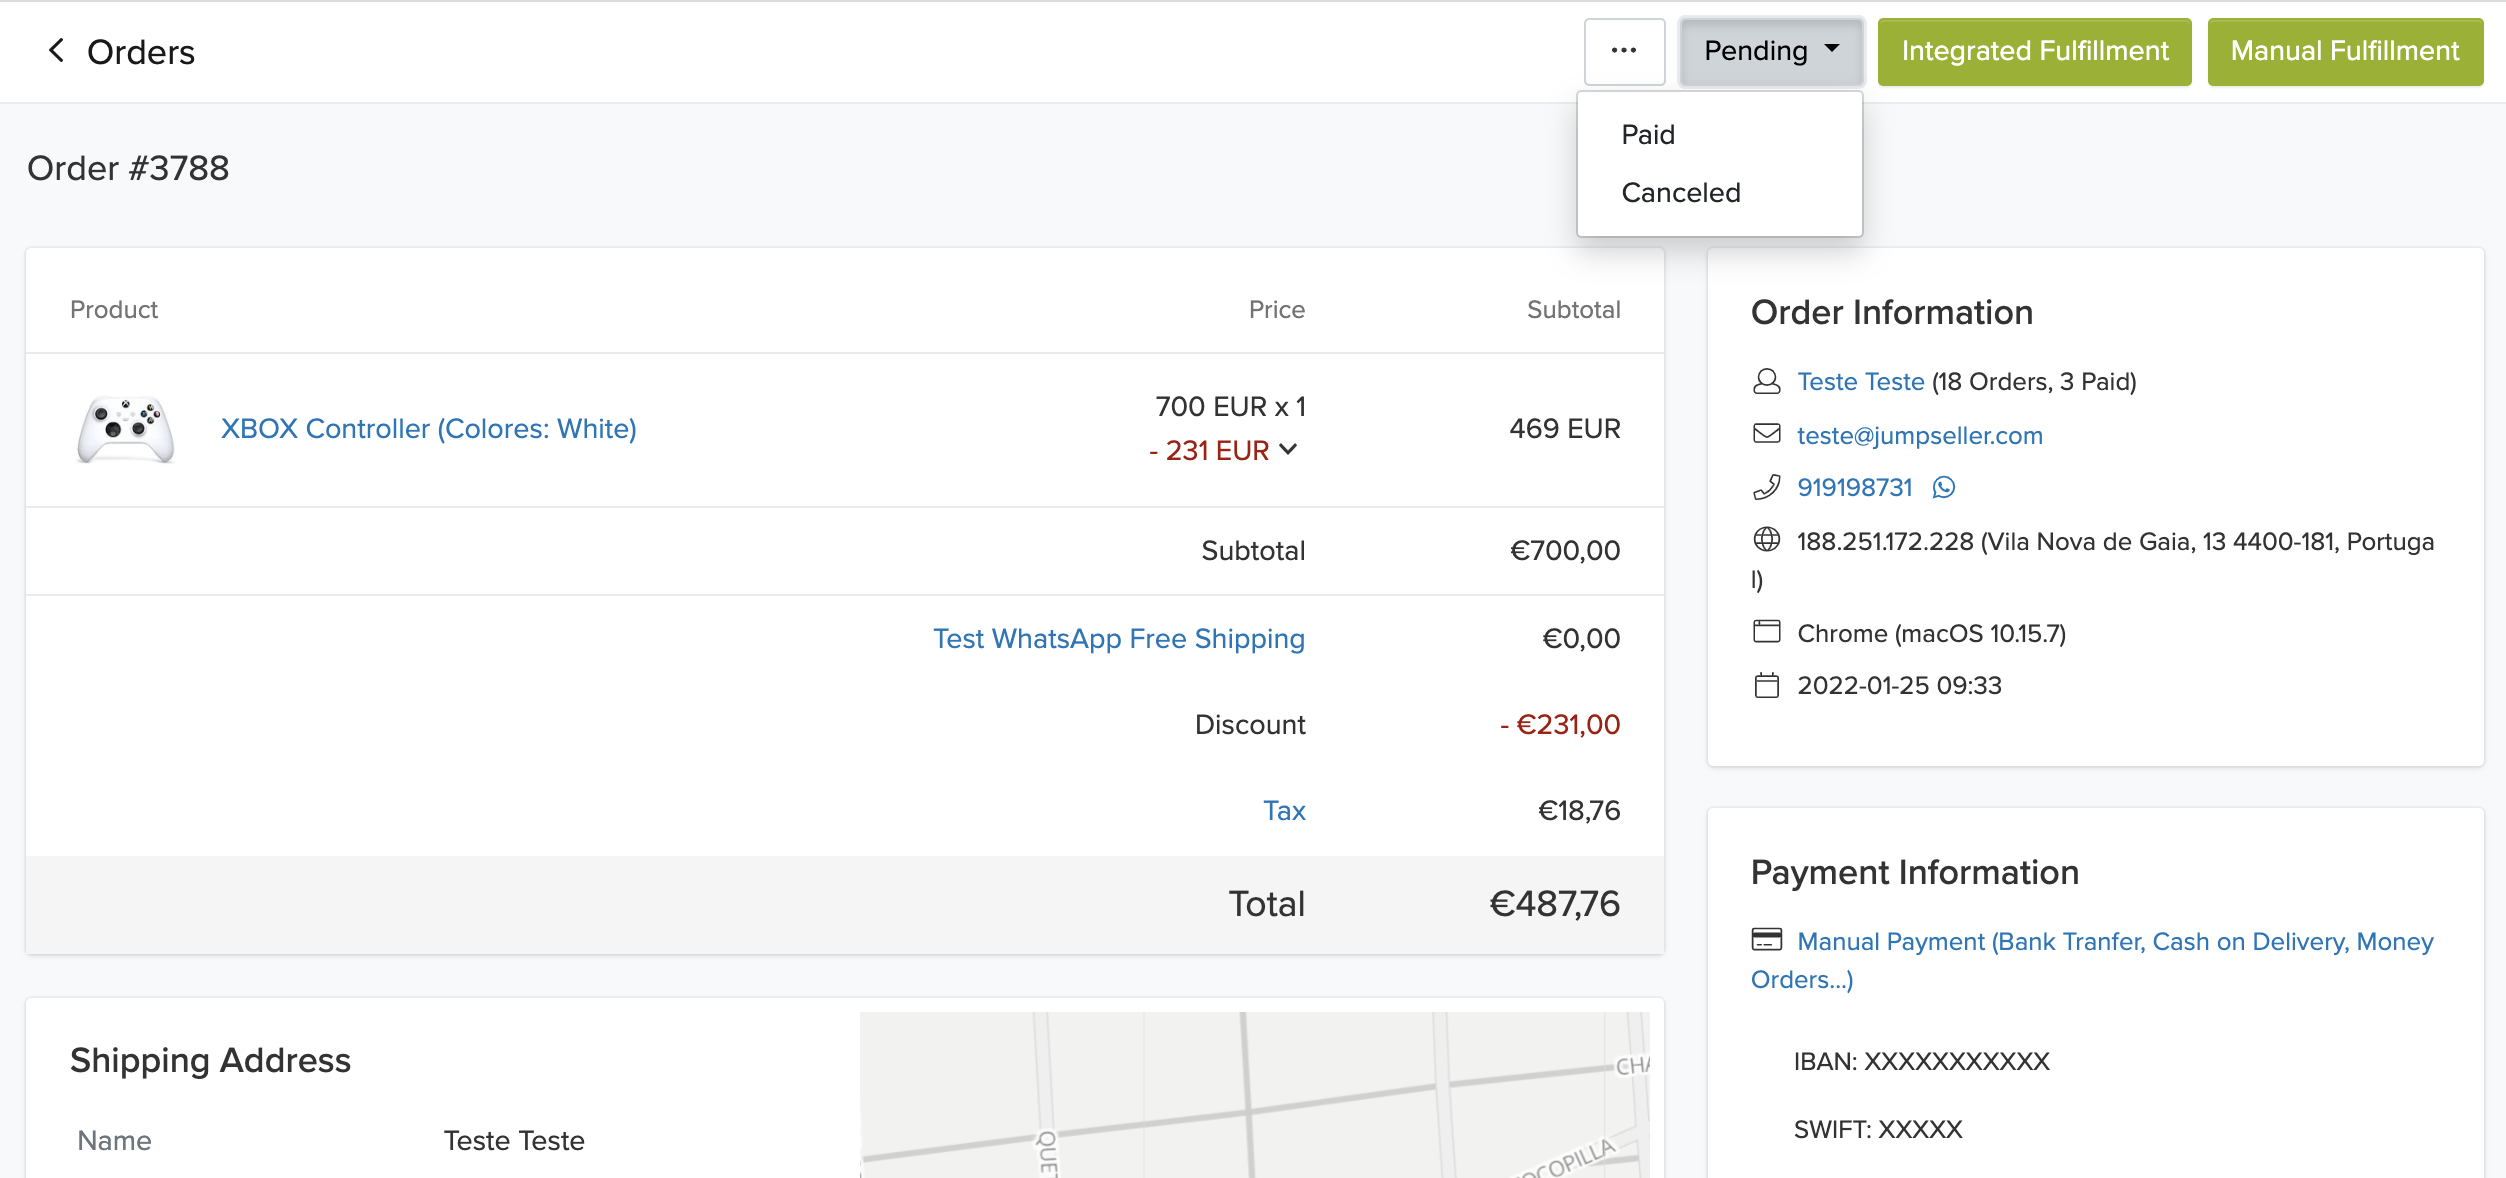Open Teste Teste customer profile link
Viewport: 2506px width, 1178px height.
1860,382
